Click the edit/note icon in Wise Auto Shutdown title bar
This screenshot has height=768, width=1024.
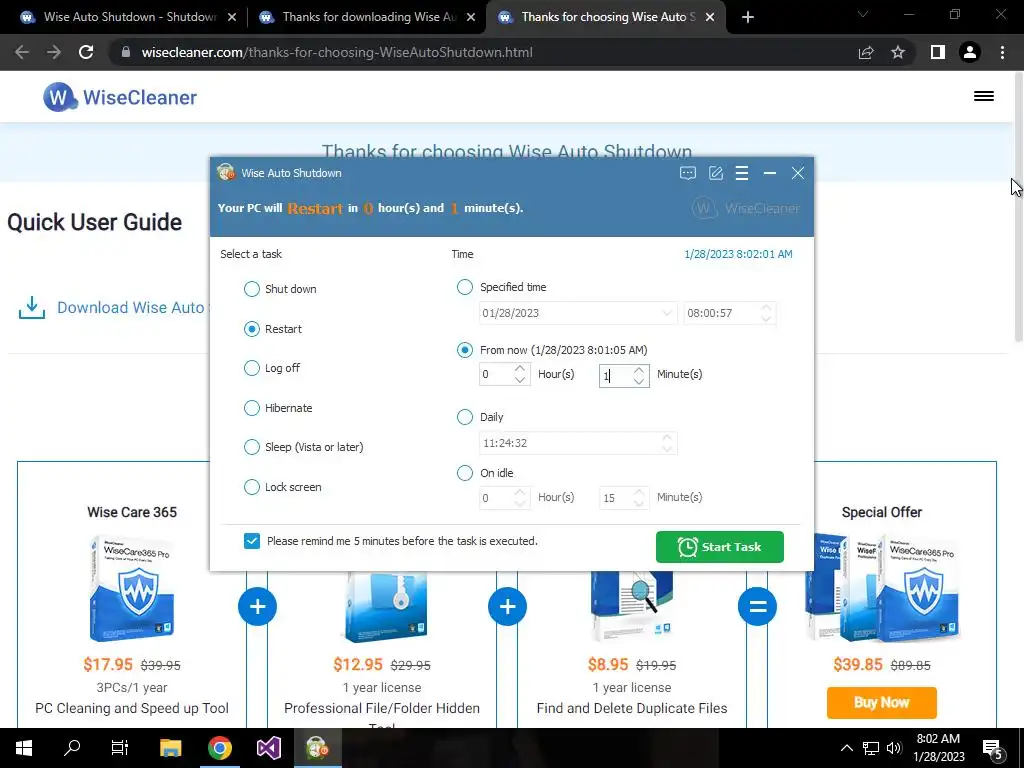[716, 173]
